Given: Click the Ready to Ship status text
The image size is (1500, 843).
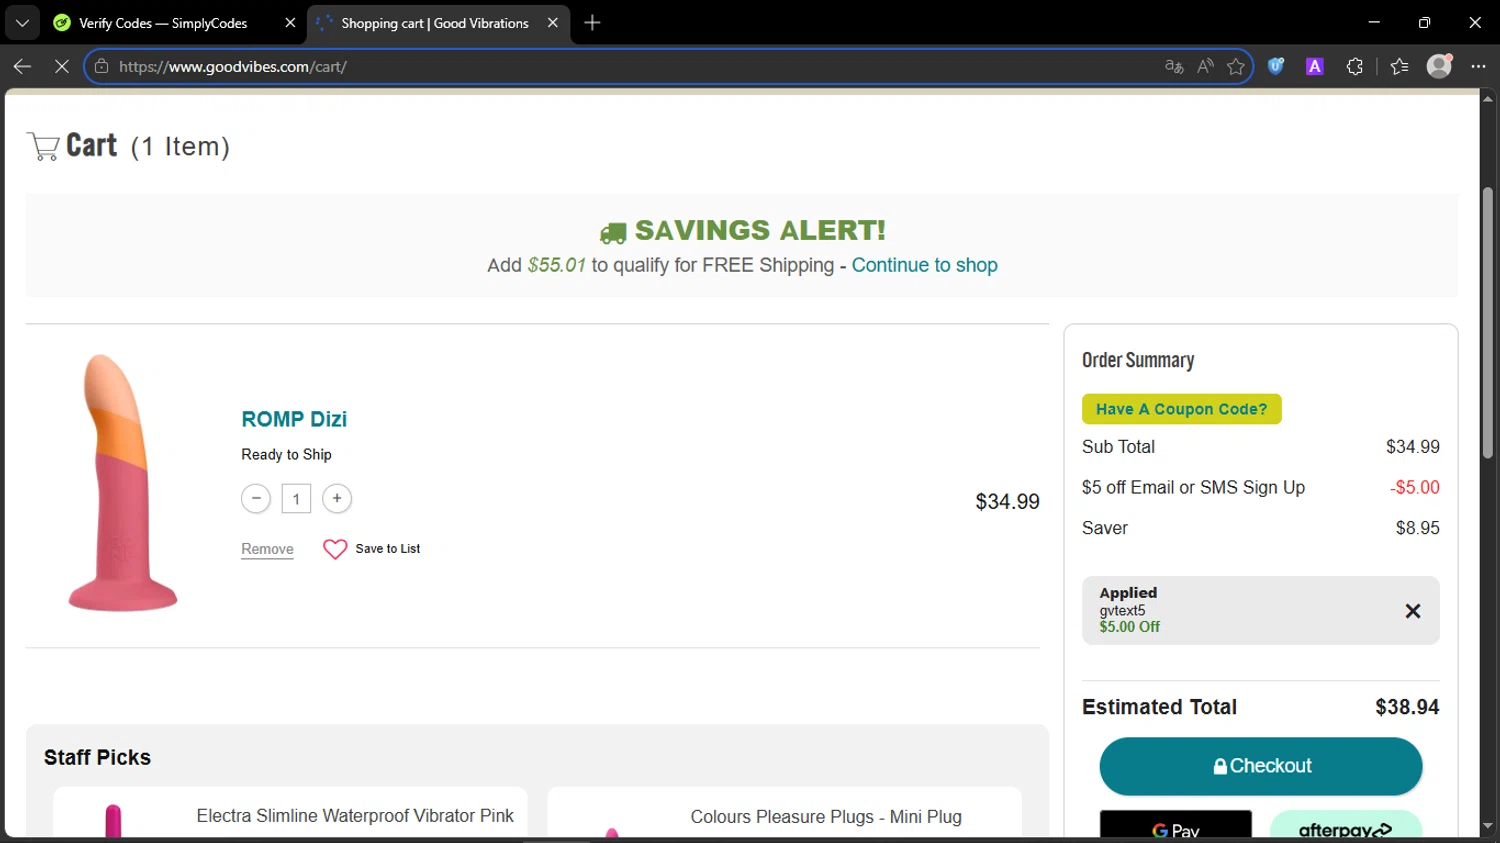Looking at the screenshot, I should [286, 454].
